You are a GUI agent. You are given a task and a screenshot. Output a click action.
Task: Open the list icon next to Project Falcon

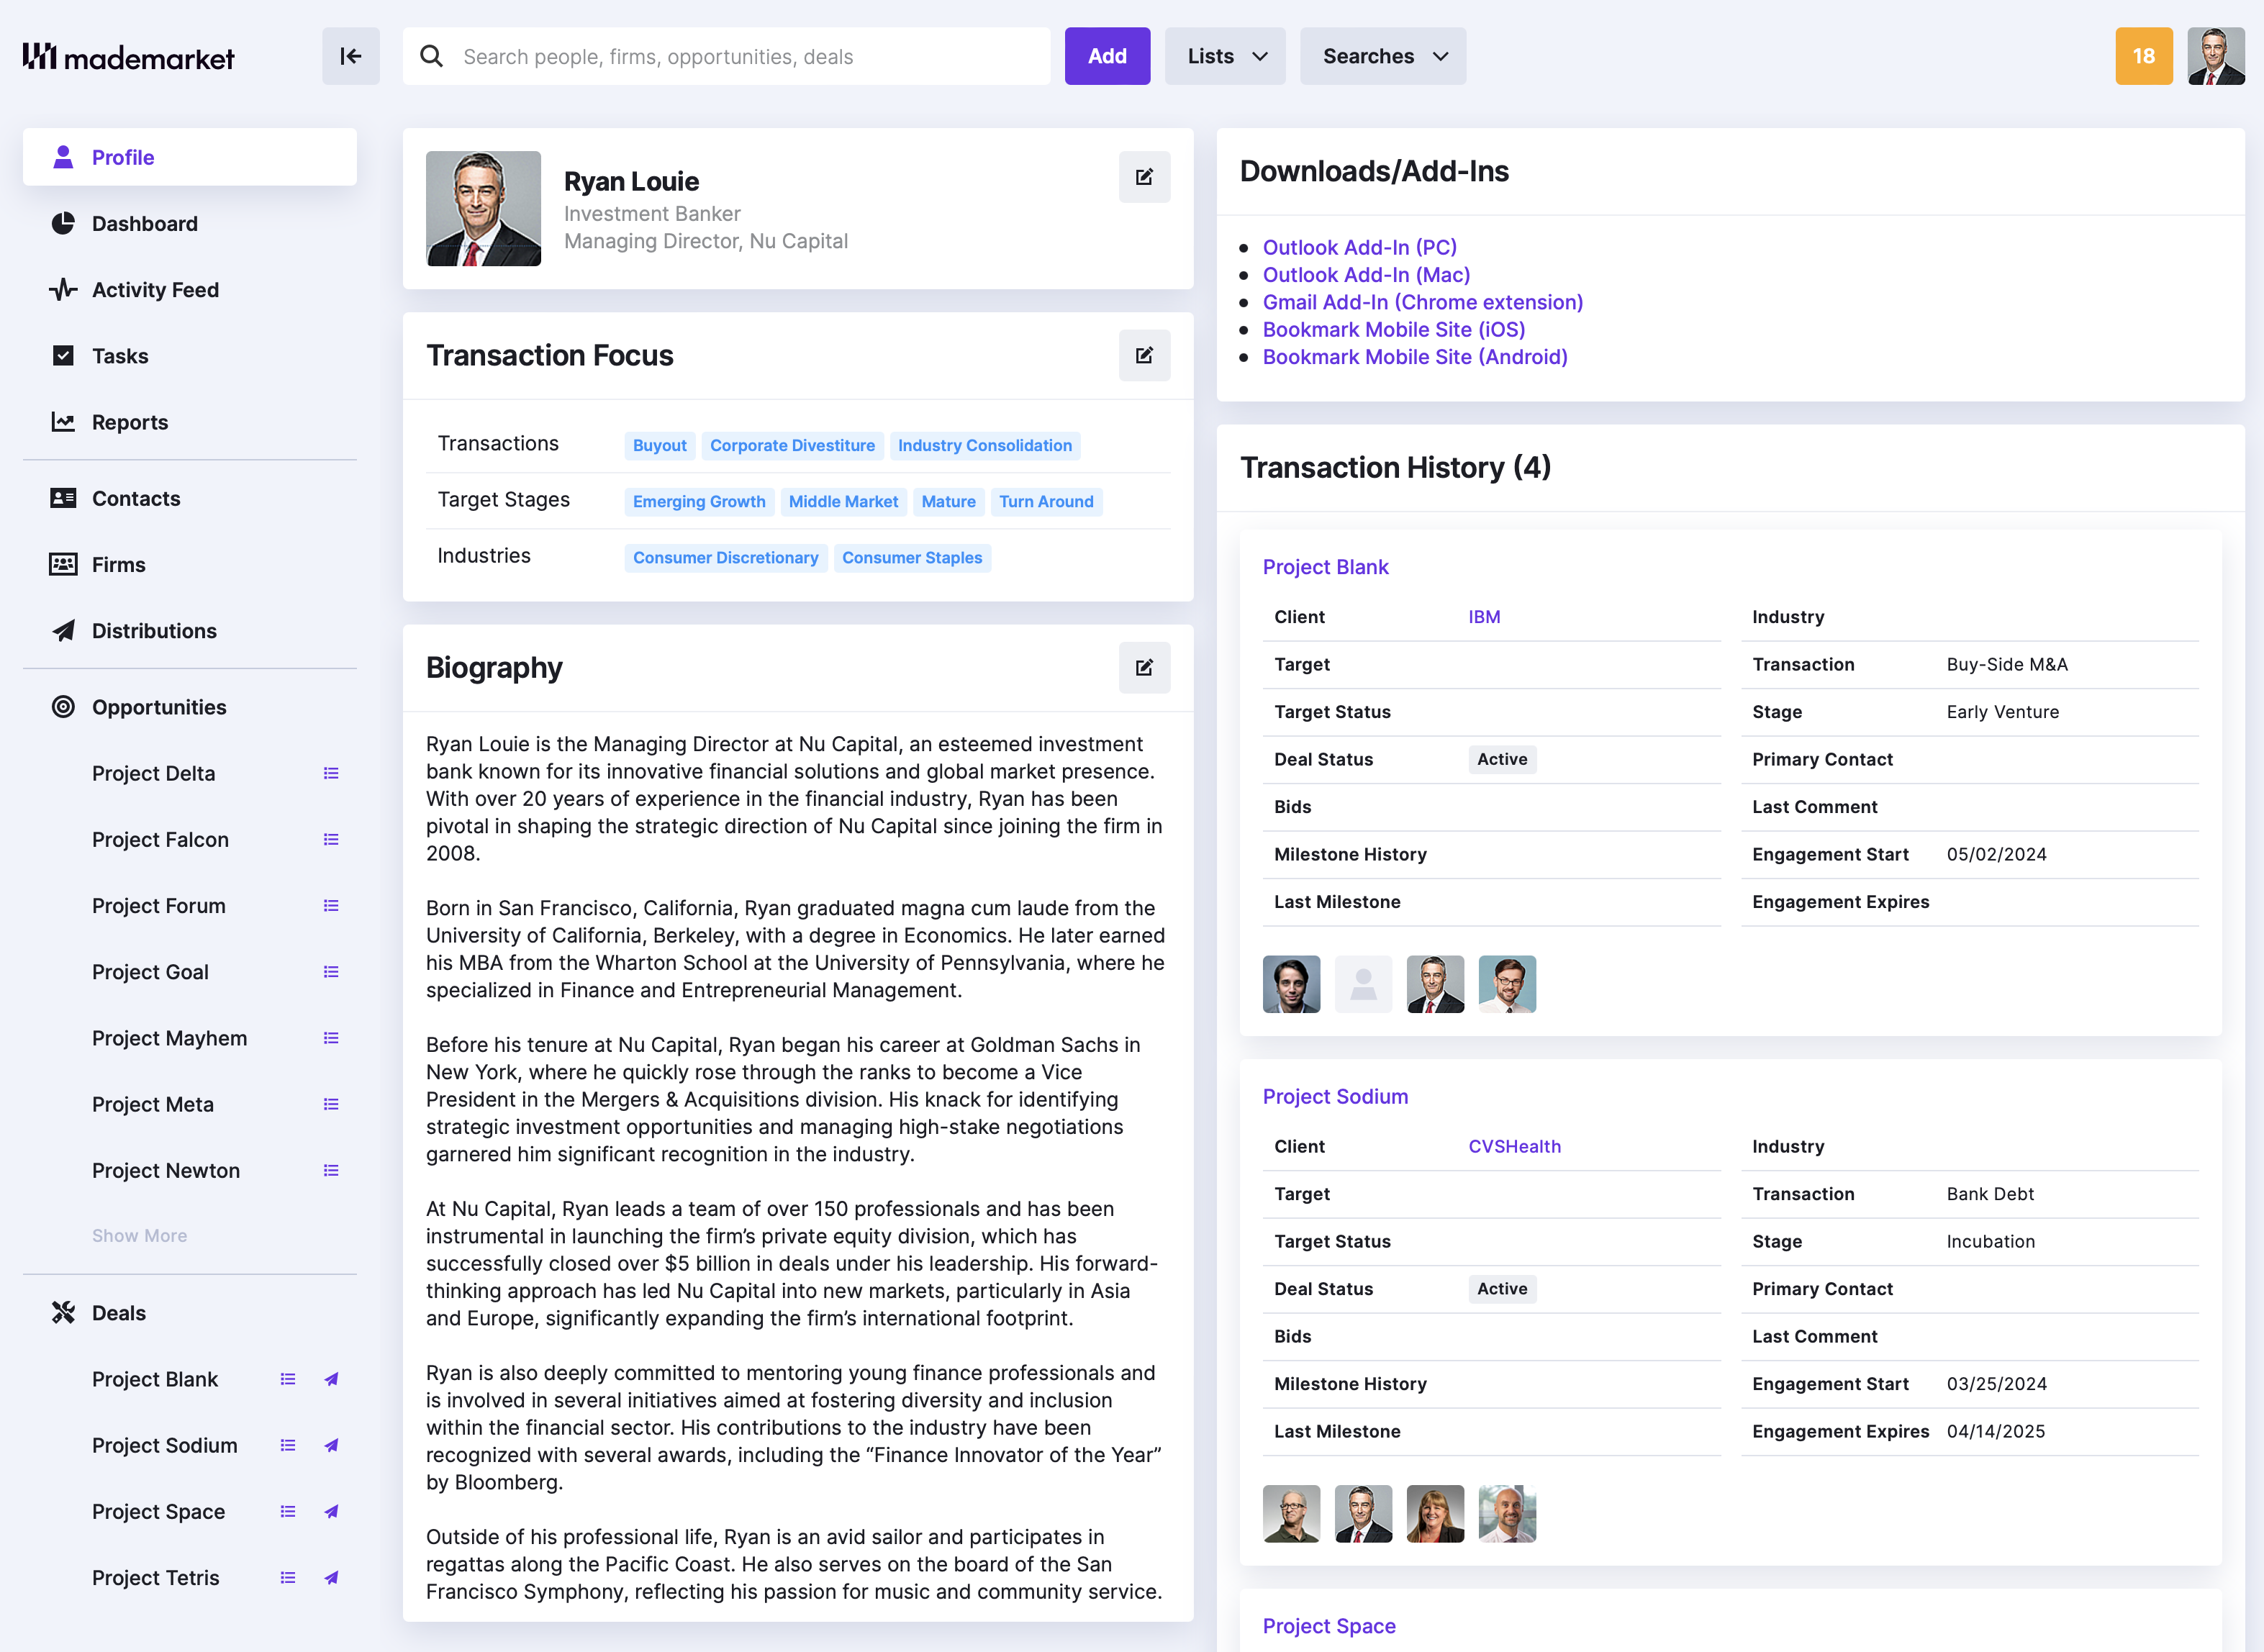point(331,840)
